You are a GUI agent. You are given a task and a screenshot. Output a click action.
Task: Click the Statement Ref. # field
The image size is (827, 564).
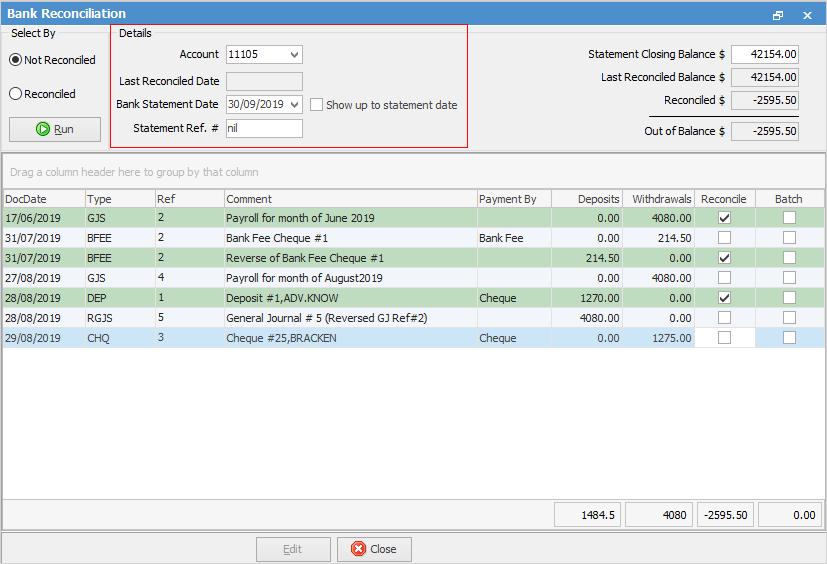click(x=264, y=128)
